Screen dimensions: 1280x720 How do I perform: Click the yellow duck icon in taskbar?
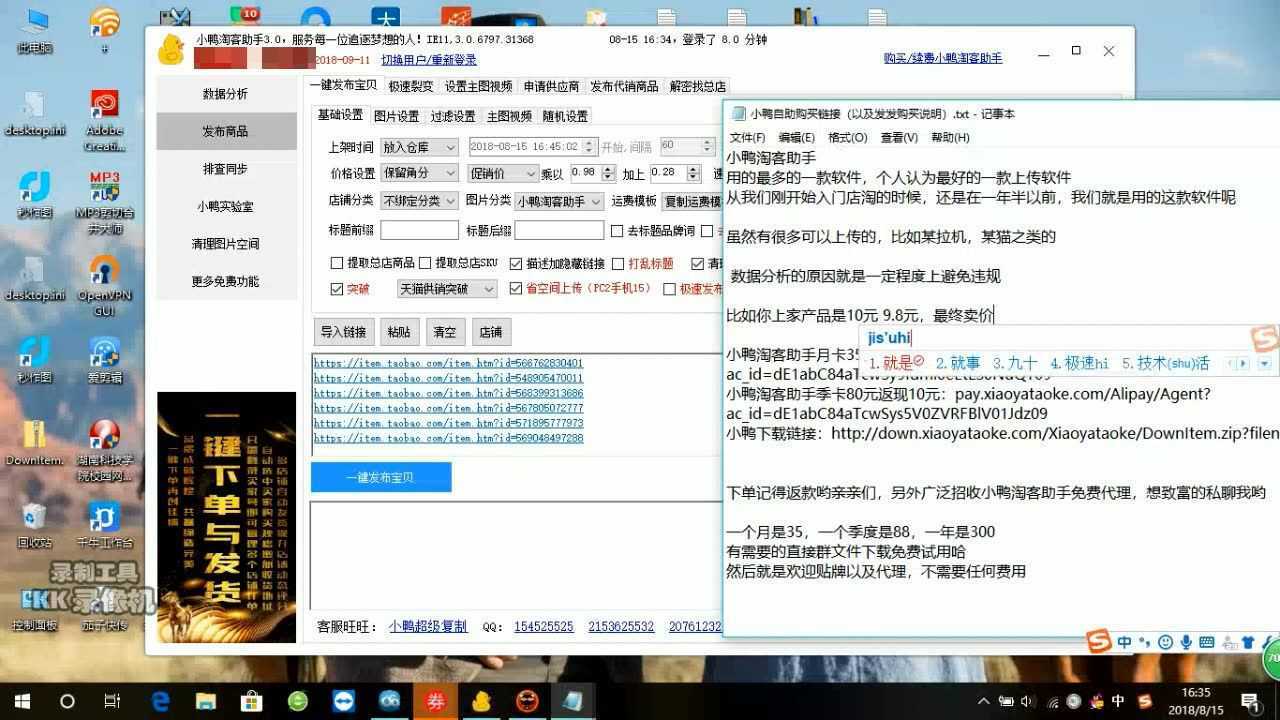(482, 701)
